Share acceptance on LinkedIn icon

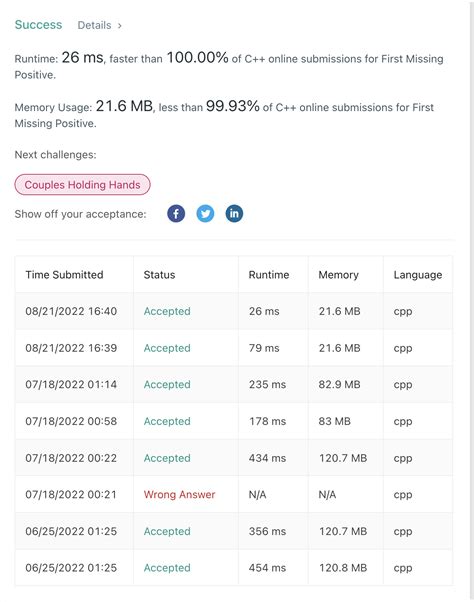234,214
